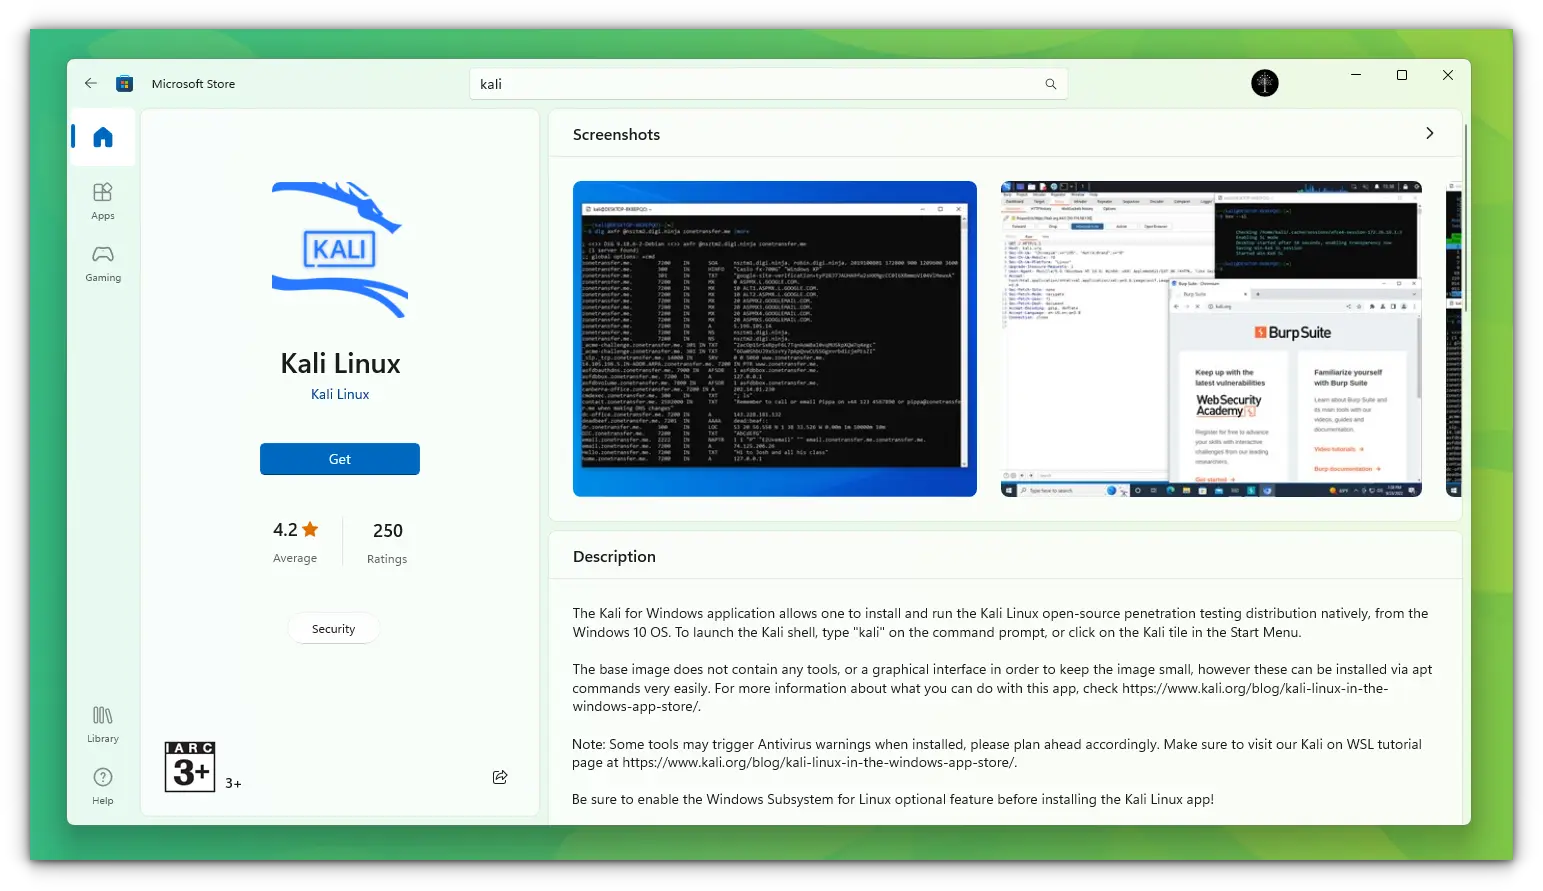Click the 250 Ratings count
Viewport: 1543px width, 891px height.
pos(388,543)
